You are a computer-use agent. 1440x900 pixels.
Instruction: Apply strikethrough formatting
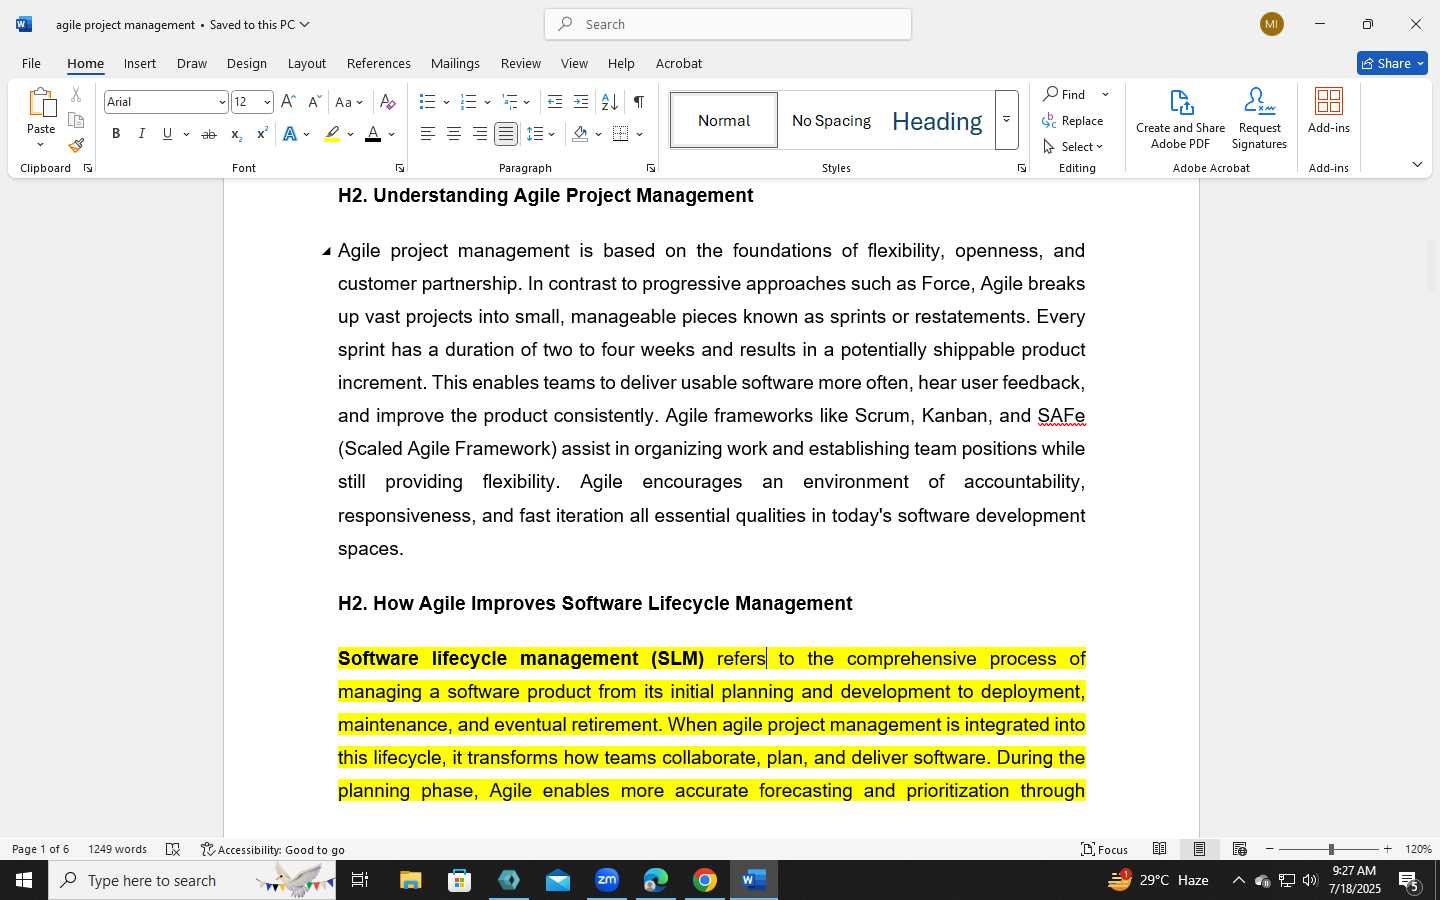(x=208, y=134)
